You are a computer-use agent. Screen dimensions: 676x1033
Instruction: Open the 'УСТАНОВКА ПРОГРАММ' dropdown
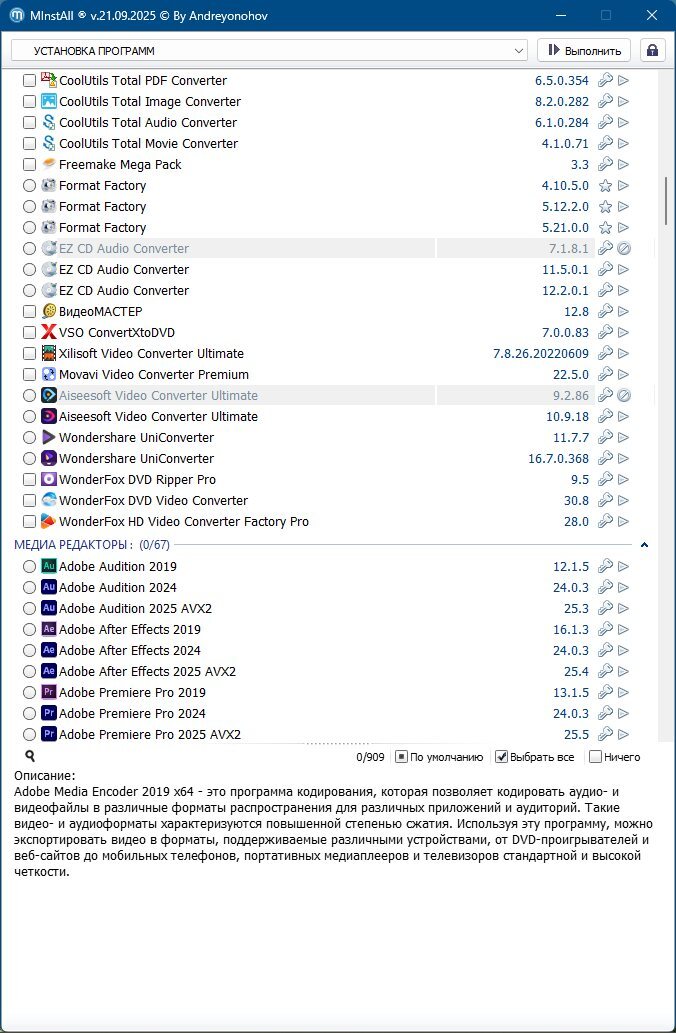point(269,50)
